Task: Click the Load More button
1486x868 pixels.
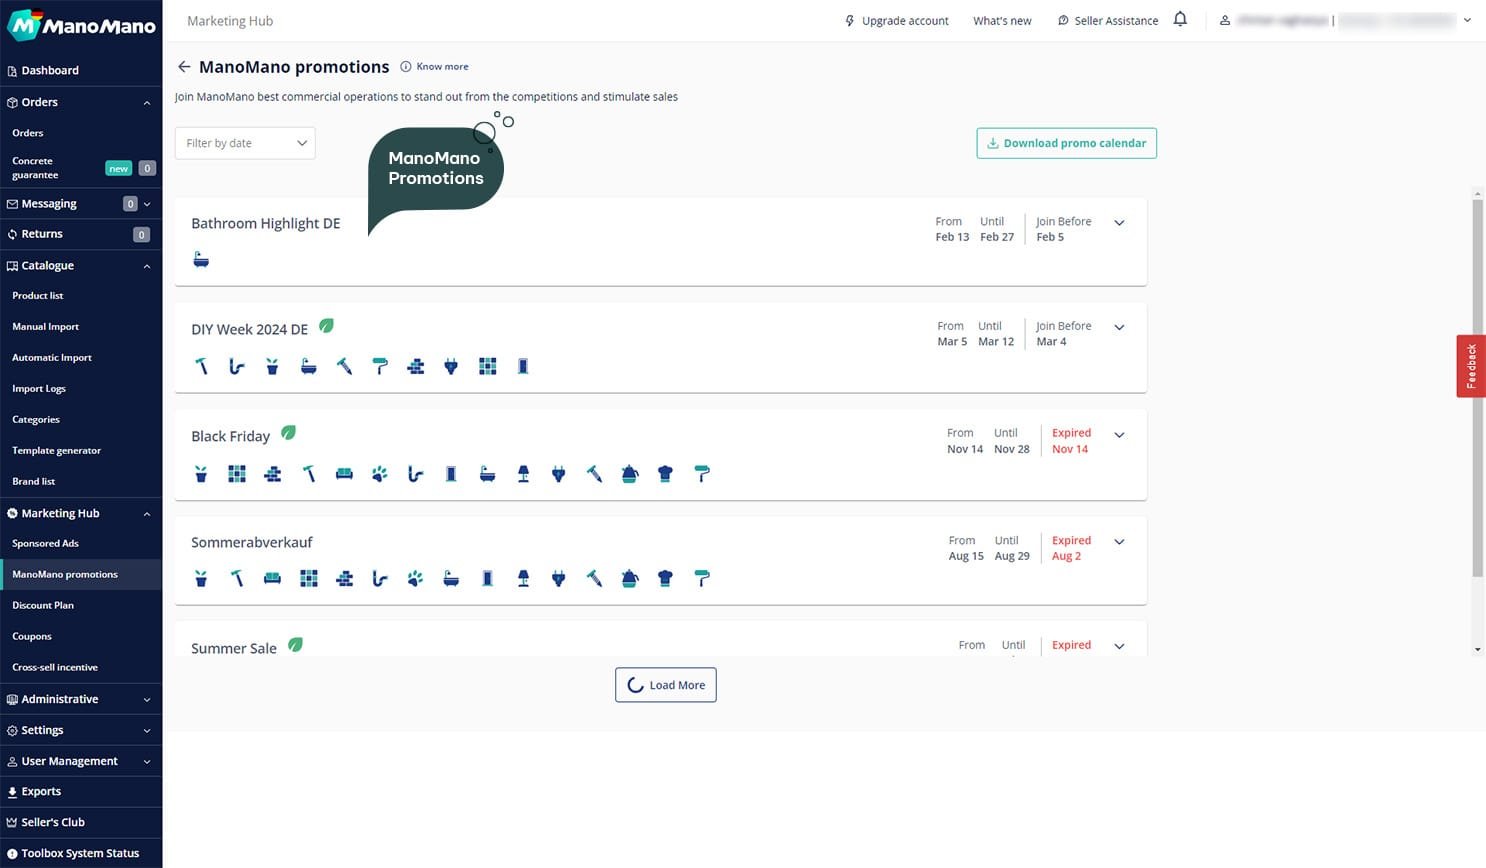Action: click(x=665, y=685)
